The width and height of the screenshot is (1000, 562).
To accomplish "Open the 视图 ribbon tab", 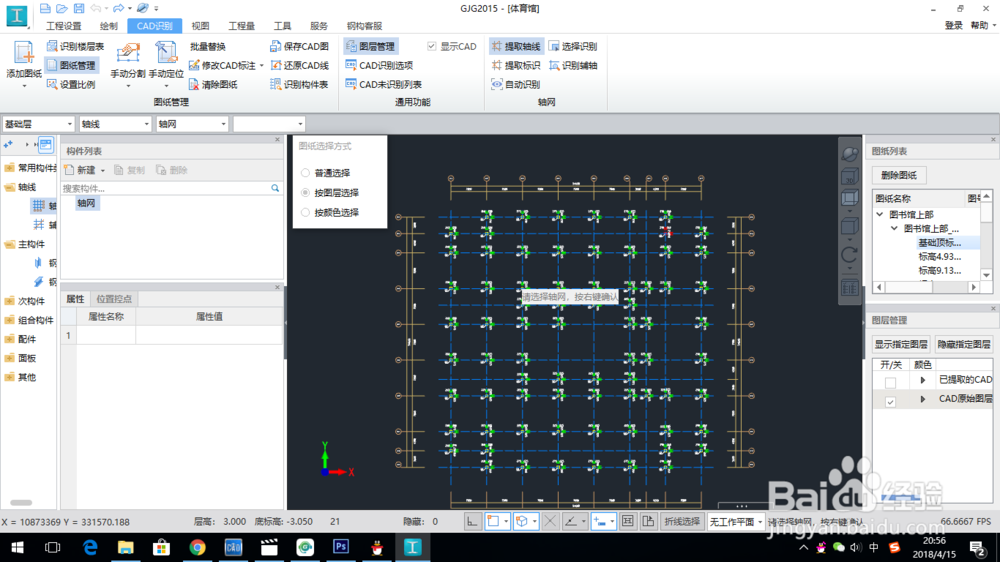I will [200, 26].
